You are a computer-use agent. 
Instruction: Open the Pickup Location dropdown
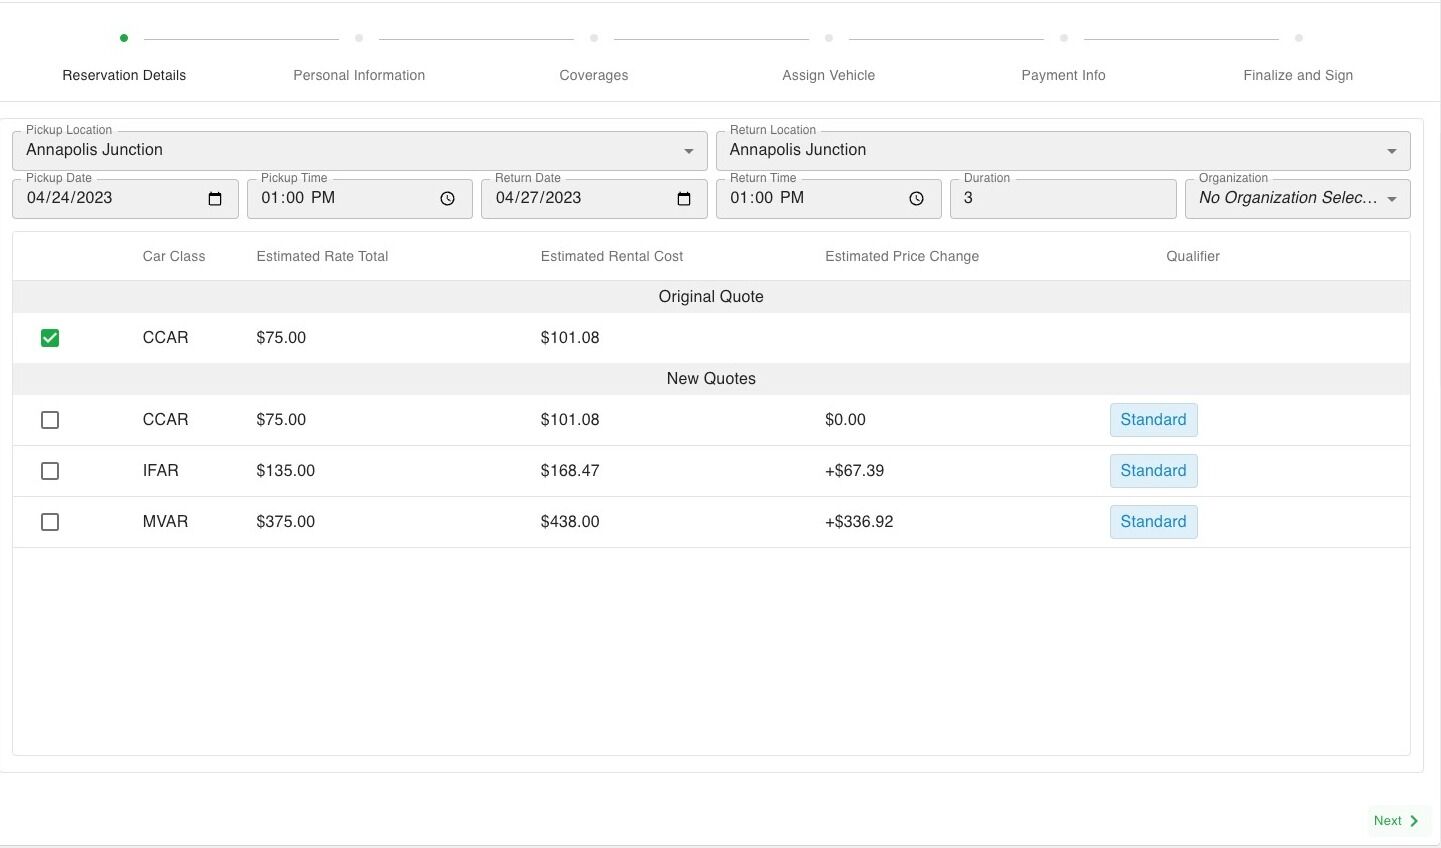coord(688,150)
